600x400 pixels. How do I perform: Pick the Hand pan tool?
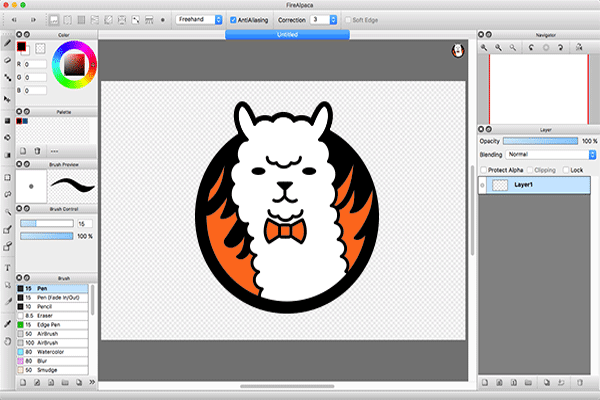click(x=8, y=341)
